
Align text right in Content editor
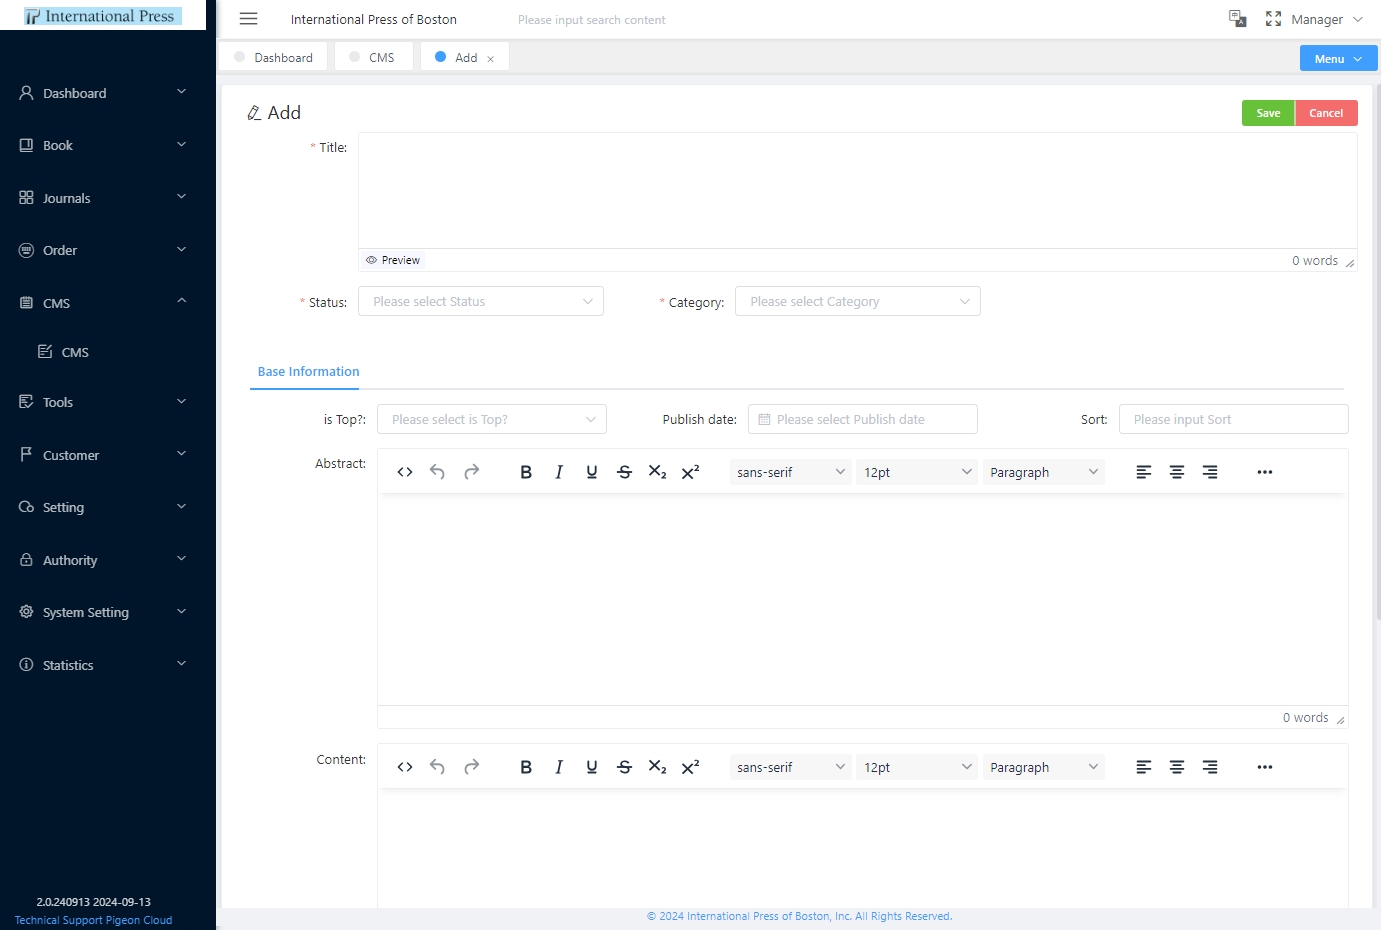tap(1210, 767)
